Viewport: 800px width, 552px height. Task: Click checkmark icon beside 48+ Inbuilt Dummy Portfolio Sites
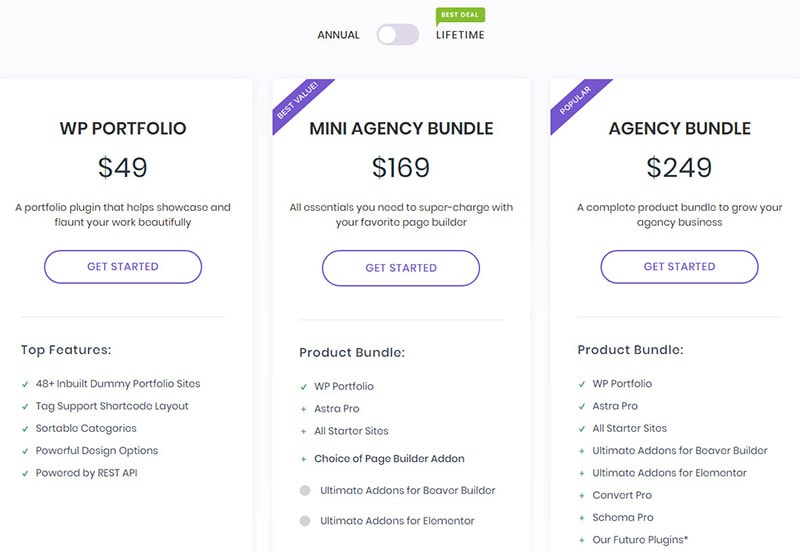[x=25, y=384]
